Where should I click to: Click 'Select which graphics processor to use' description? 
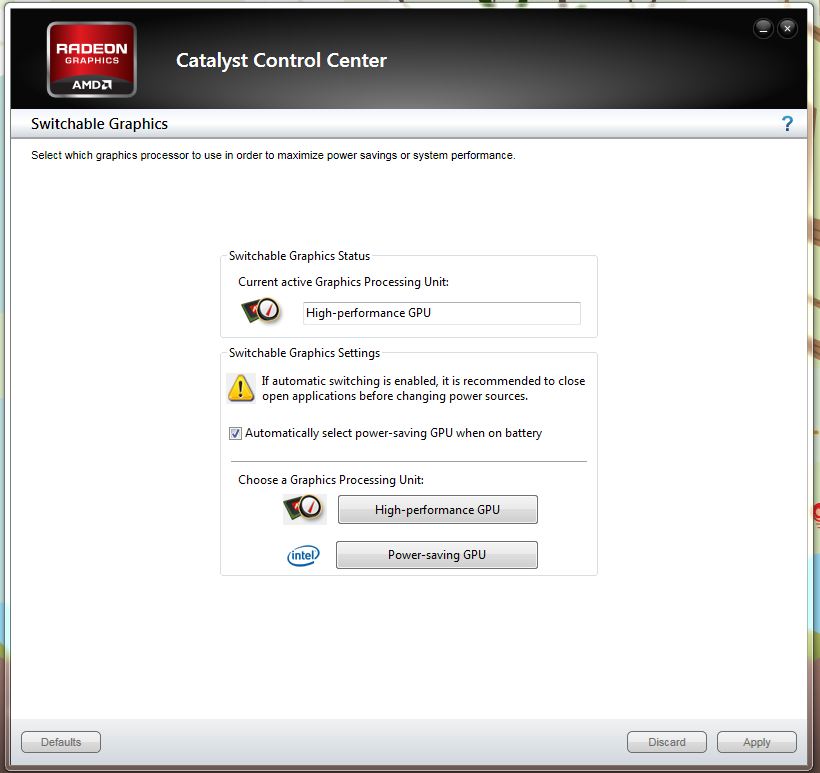click(273, 155)
